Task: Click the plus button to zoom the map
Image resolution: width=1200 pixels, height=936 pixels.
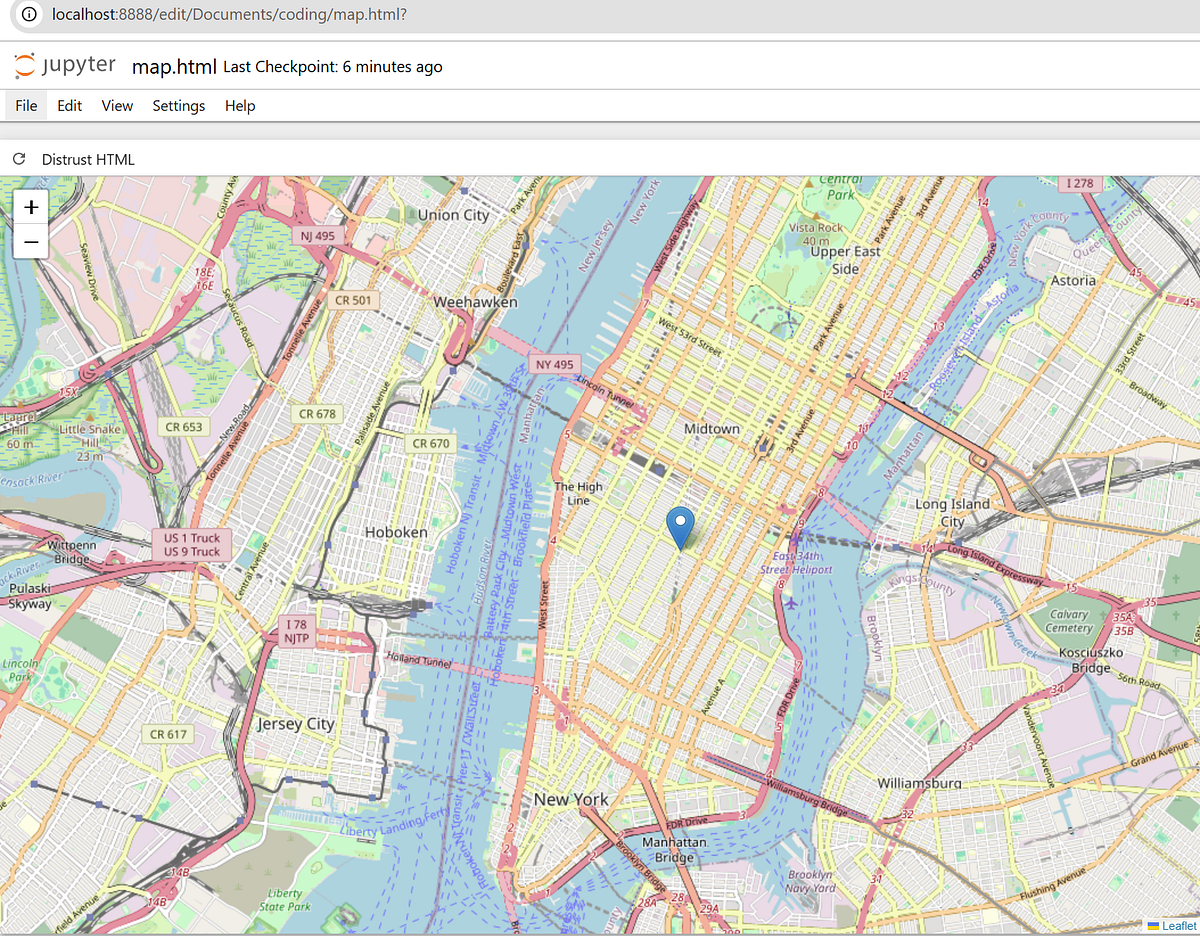Action: 31,207
